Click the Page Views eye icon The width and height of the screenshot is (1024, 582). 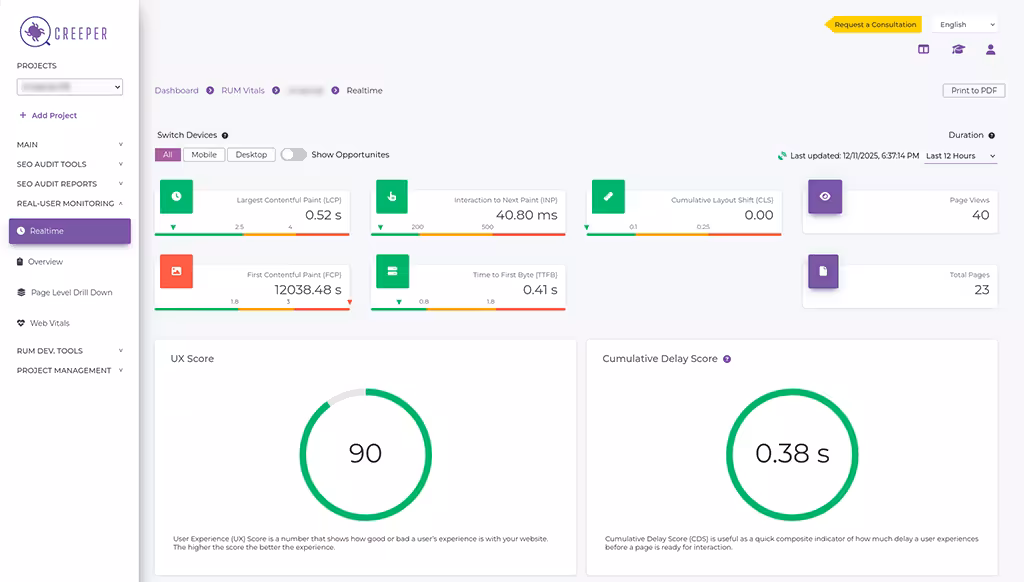pyautogui.click(x=824, y=197)
